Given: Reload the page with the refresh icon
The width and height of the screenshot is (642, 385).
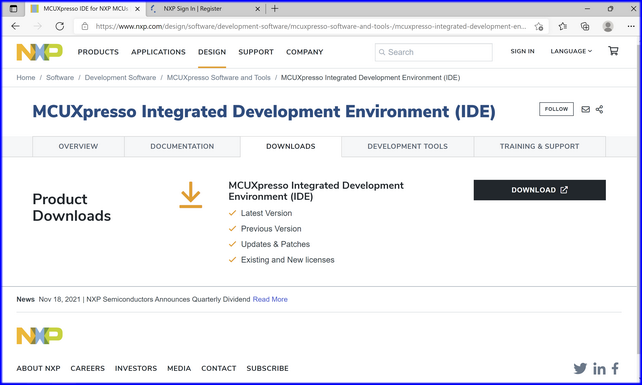Looking at the screenshot, I should [x=60, y=26].
